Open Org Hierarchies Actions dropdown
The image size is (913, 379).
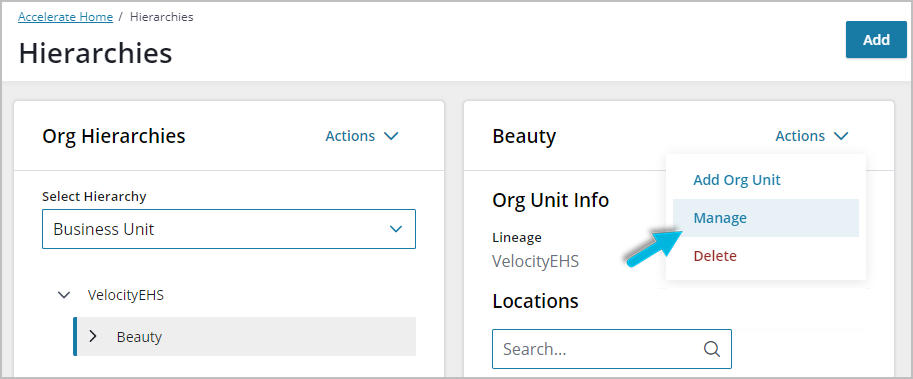pyautogui.click(x=362, y=136)
